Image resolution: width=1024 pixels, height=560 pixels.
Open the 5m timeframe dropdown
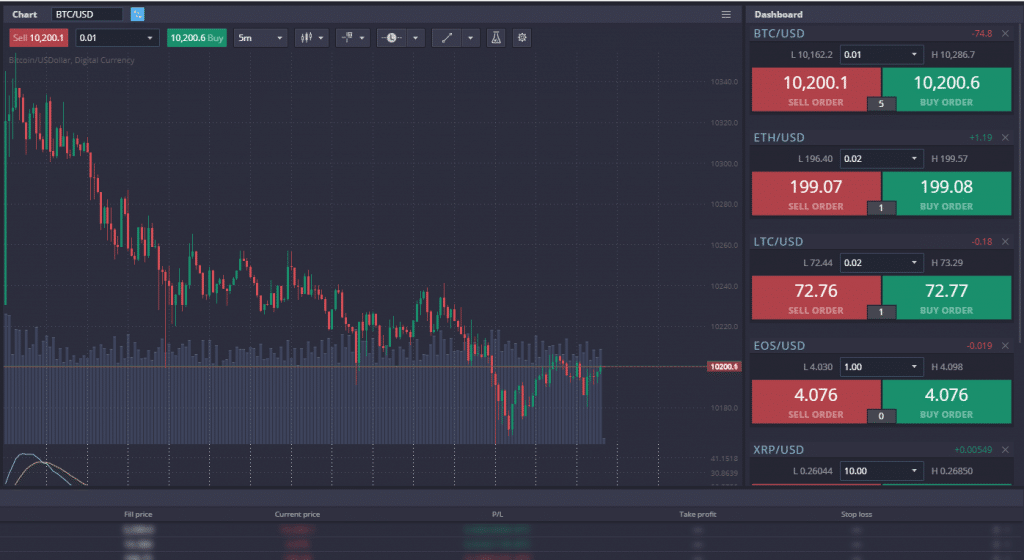261,38
